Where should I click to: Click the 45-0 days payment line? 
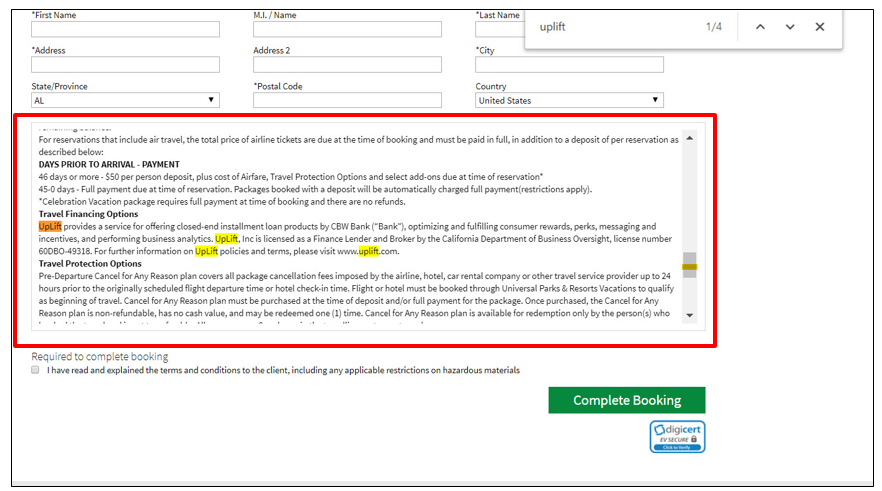316,189
